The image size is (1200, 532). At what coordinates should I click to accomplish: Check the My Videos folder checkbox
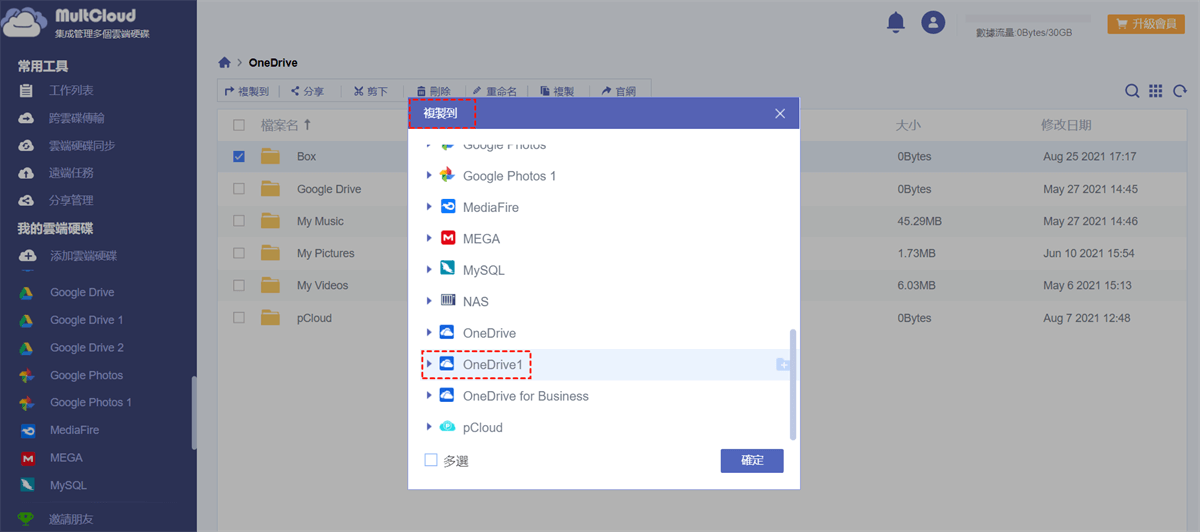238,285
